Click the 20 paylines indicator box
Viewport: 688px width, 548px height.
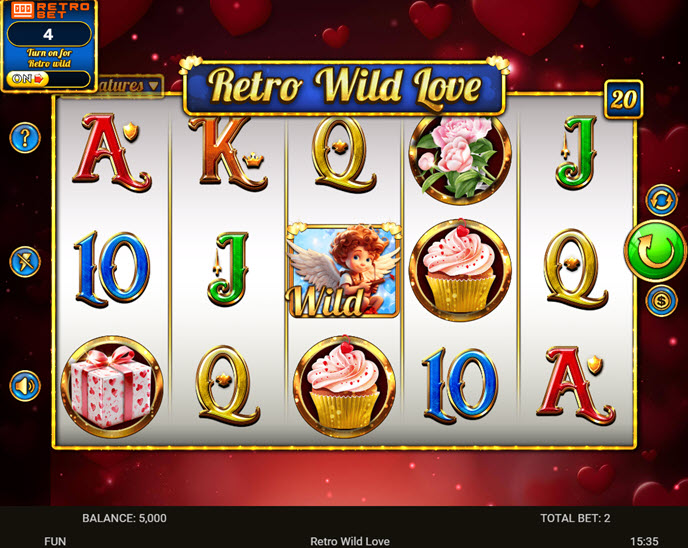(623, 99)
